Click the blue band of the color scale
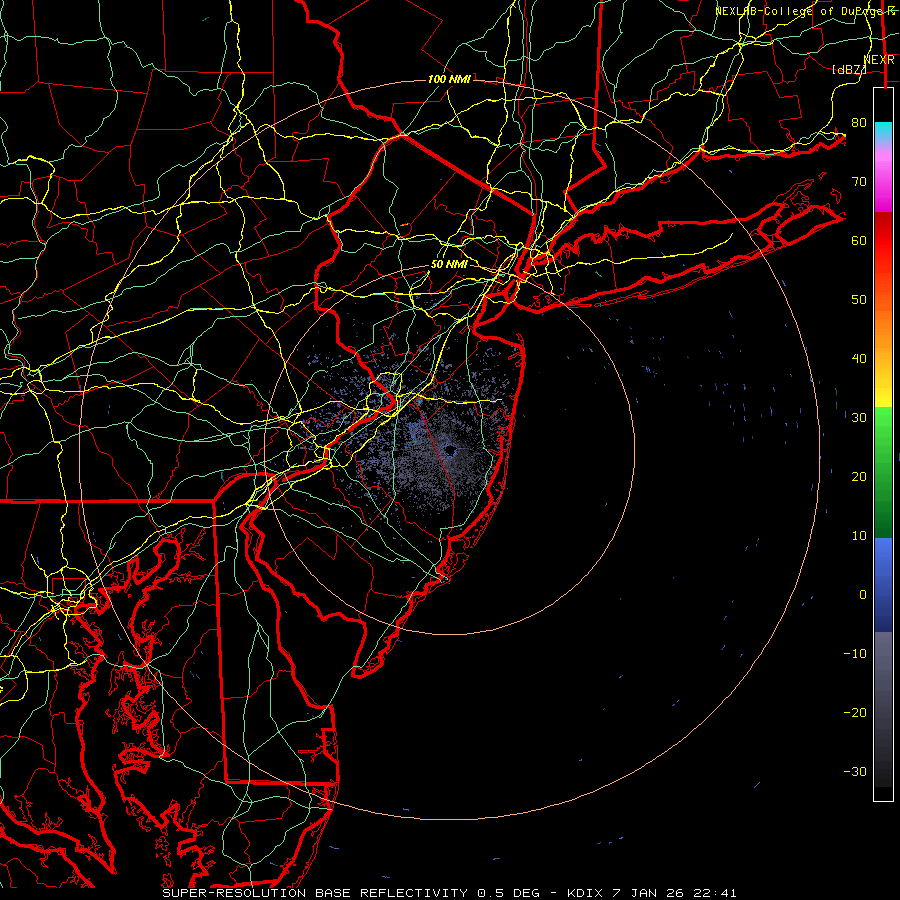This screenshot has height=900, width=900. tap(883, 584)
